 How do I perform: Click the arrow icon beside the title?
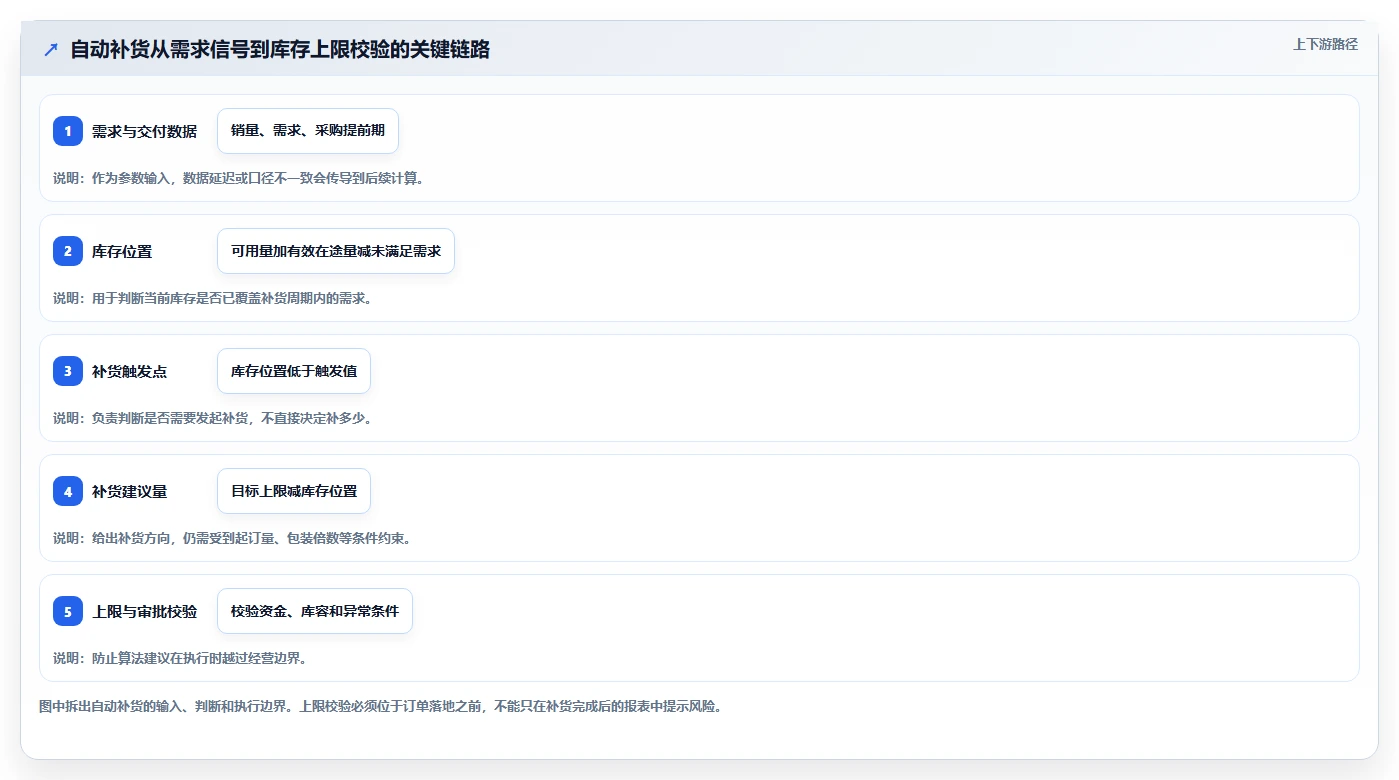point(51,49)
